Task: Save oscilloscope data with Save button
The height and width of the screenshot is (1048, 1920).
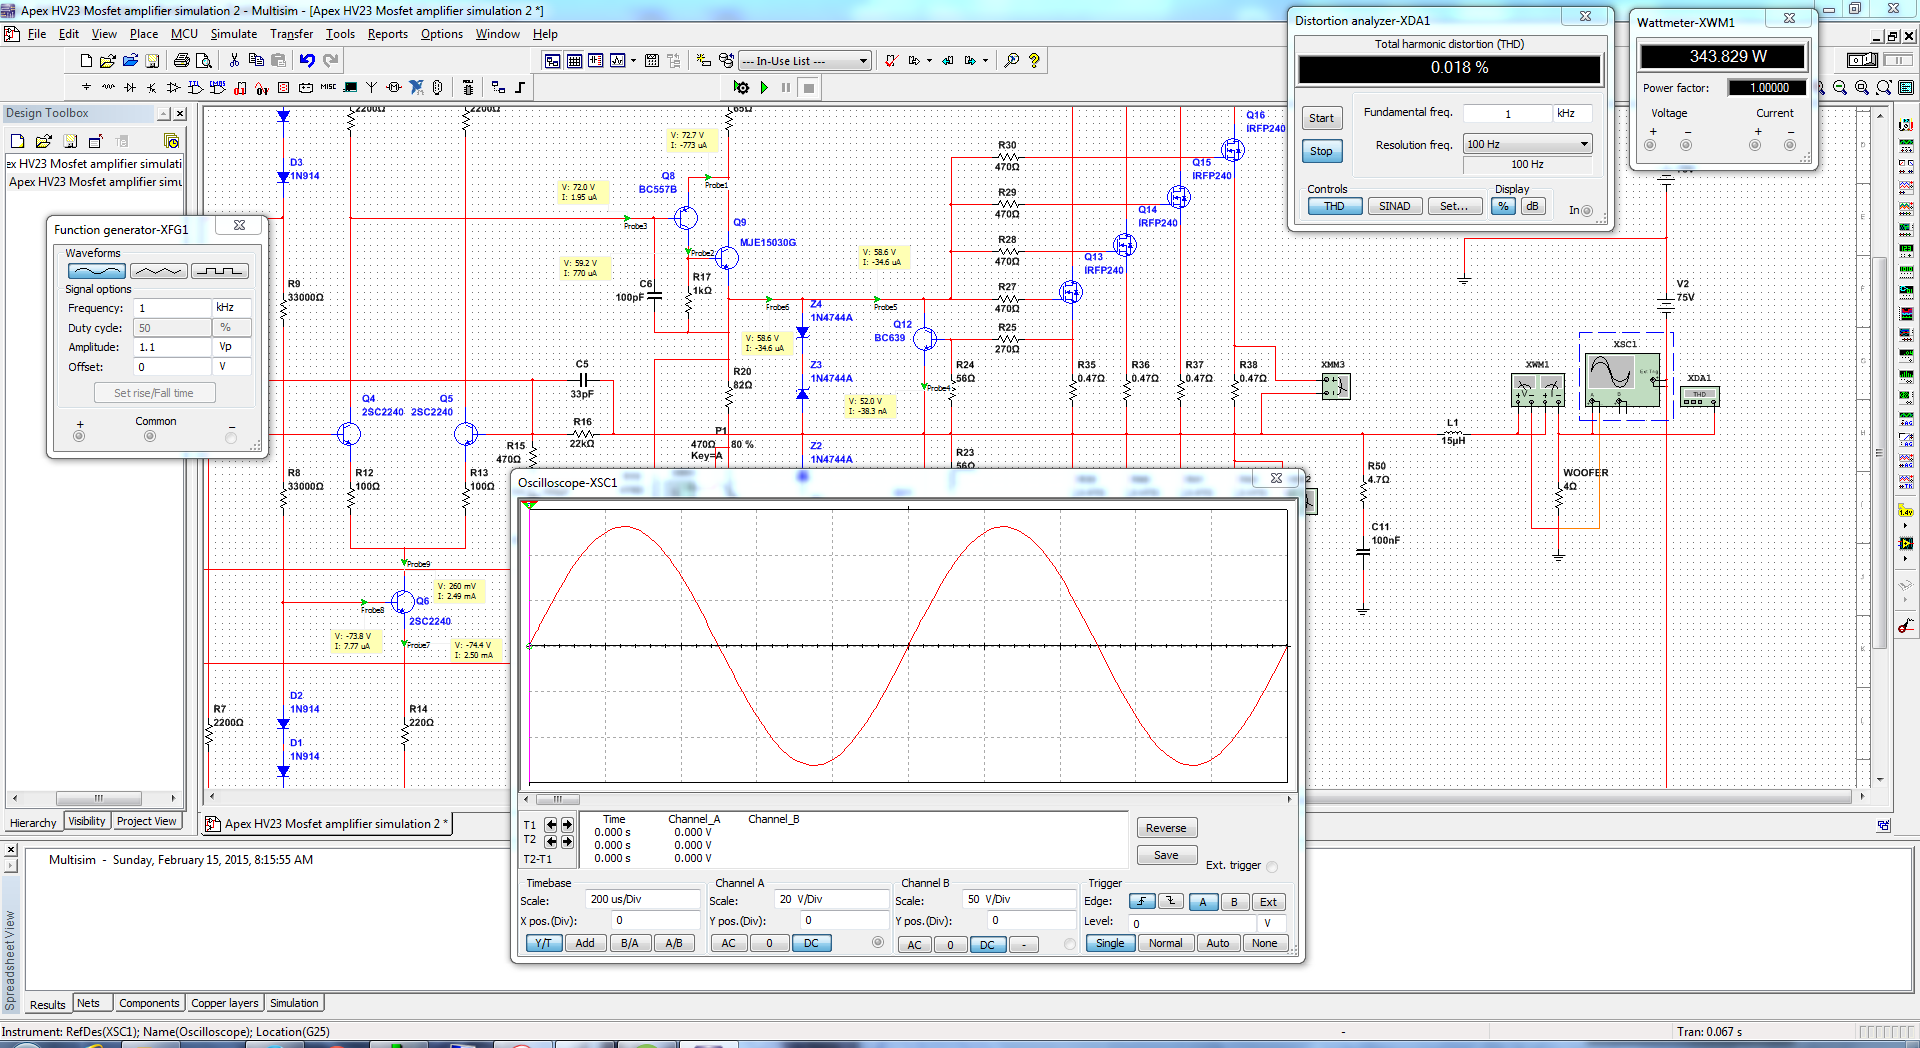Action: point(1166,855)
